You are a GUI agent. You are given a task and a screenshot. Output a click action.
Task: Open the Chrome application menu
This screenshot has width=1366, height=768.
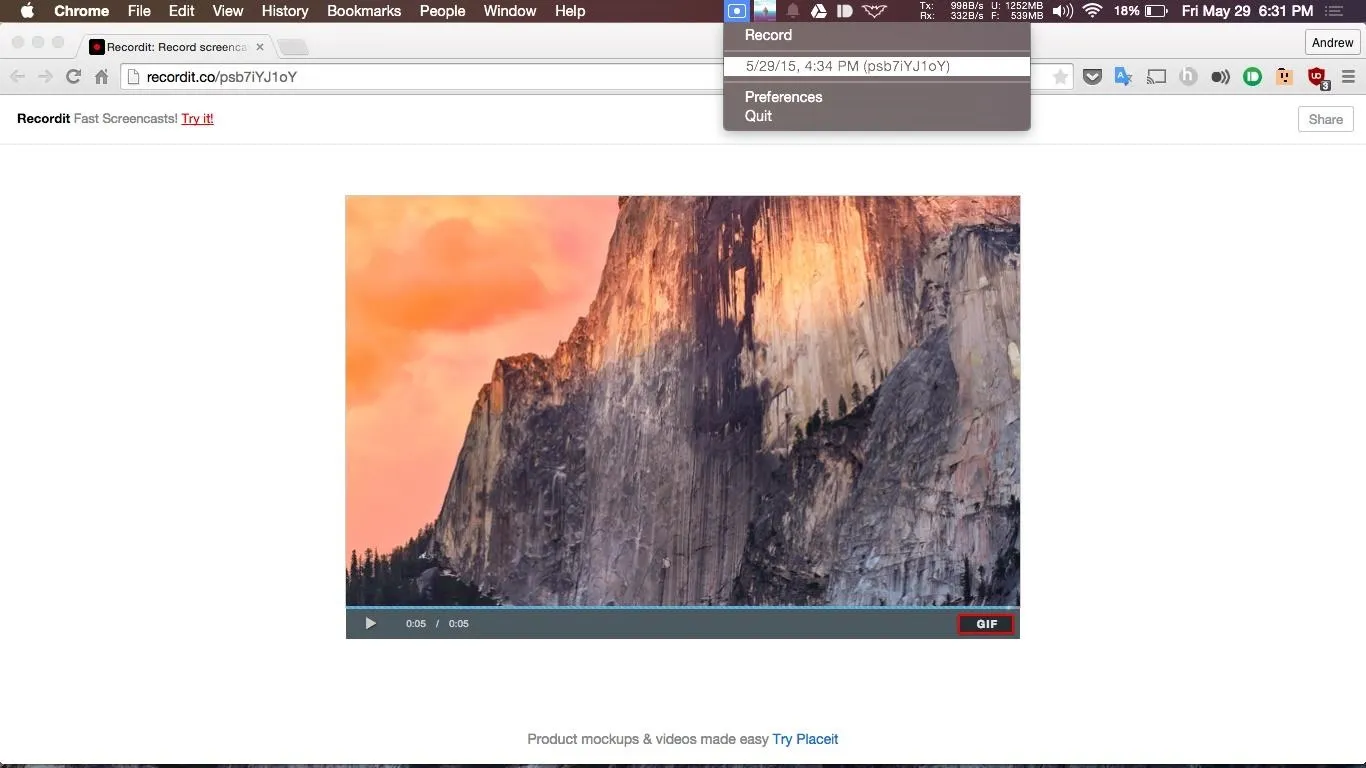point(82,11)
